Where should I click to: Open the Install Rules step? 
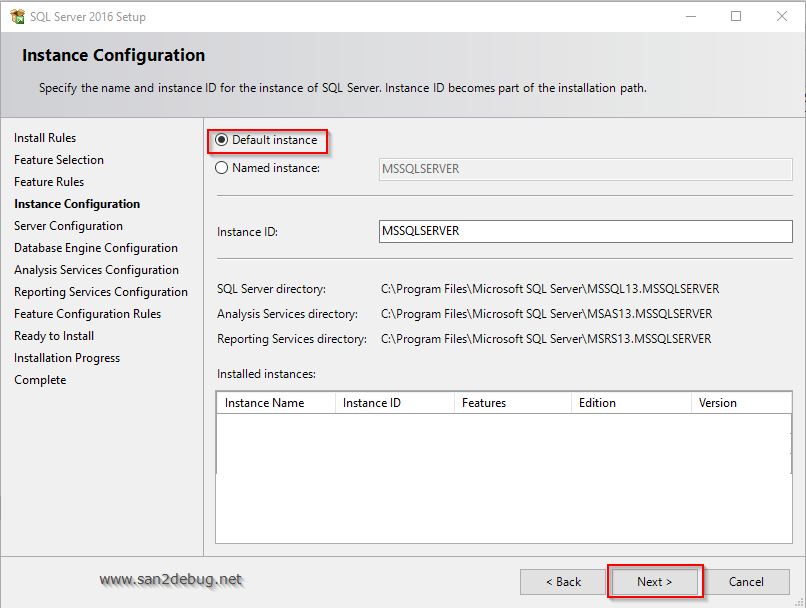pos(45,138)
